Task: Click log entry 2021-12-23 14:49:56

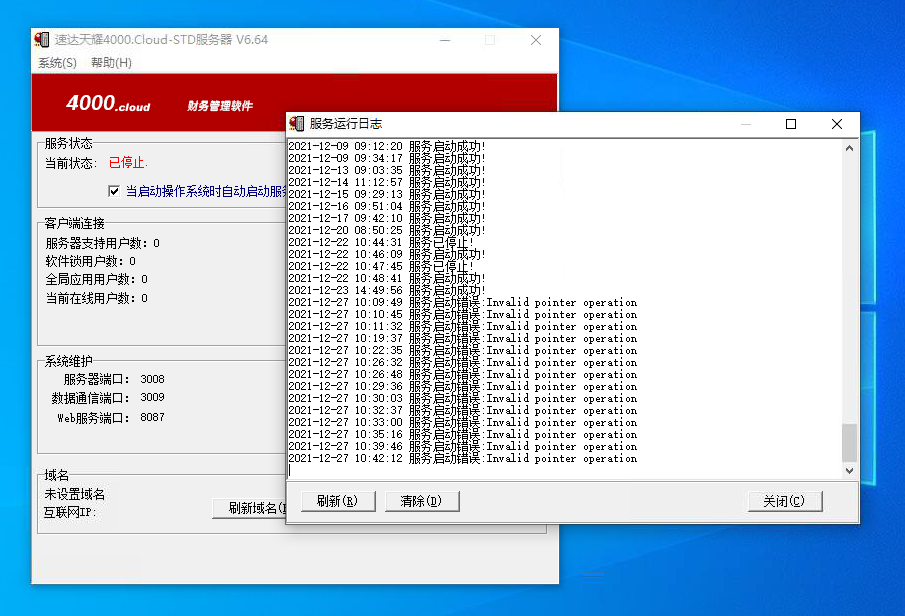Action: click(x=387, y=290)
